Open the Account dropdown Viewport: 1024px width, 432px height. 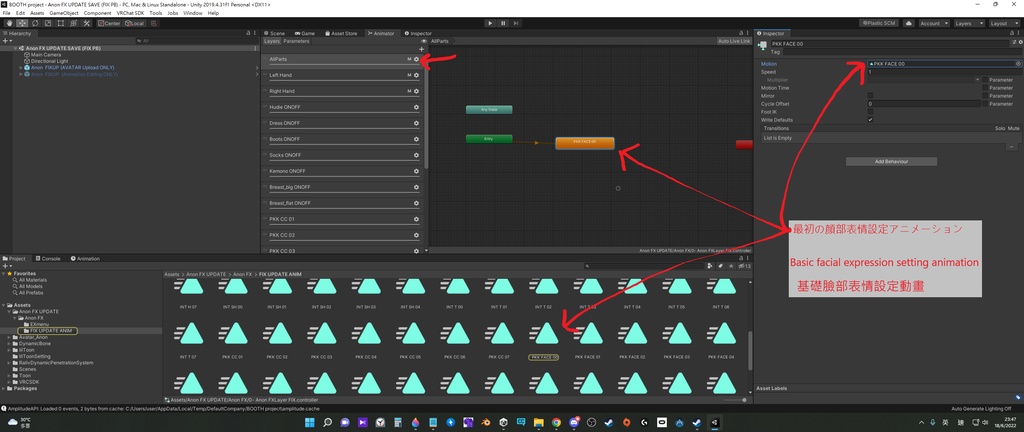pyautogui.click(x=934, y=23)
